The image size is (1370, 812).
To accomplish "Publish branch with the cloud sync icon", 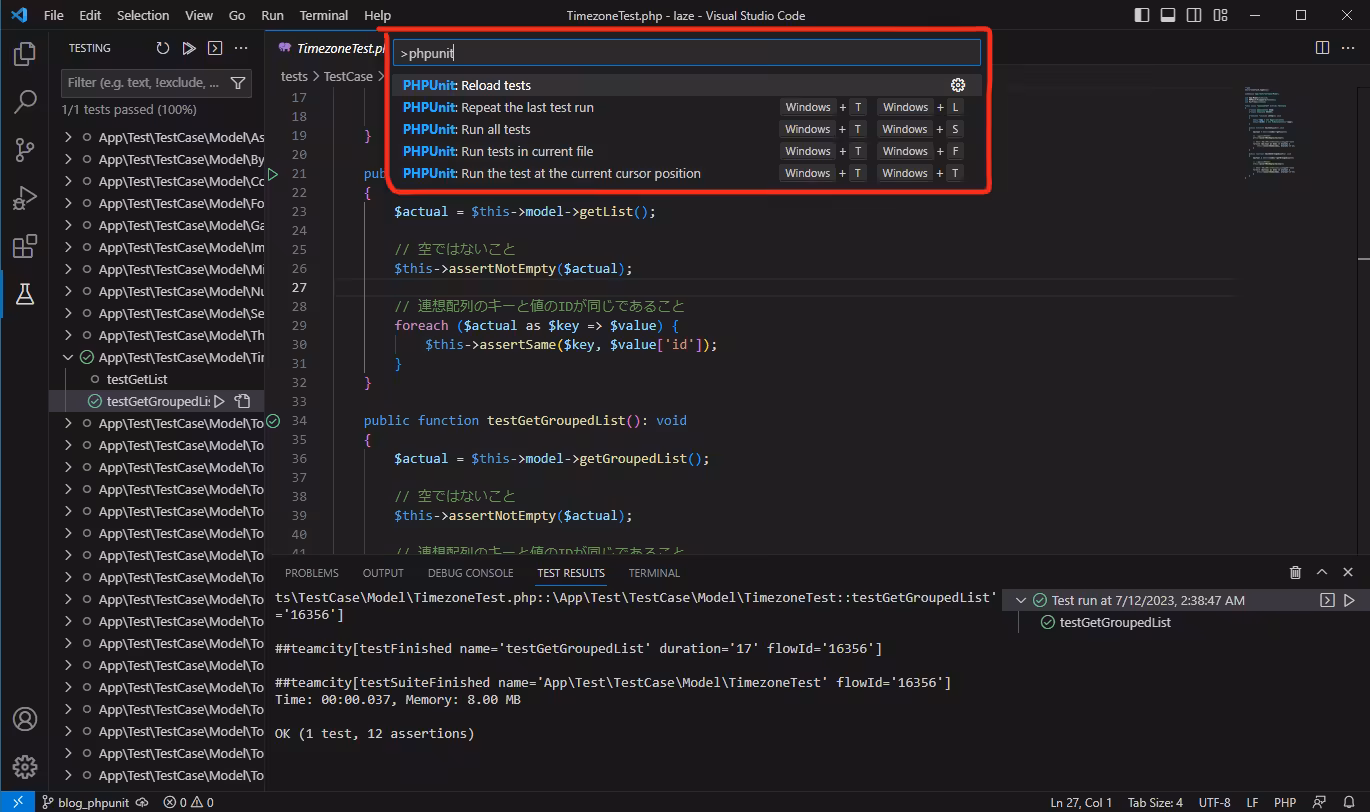I will (142, 802).
